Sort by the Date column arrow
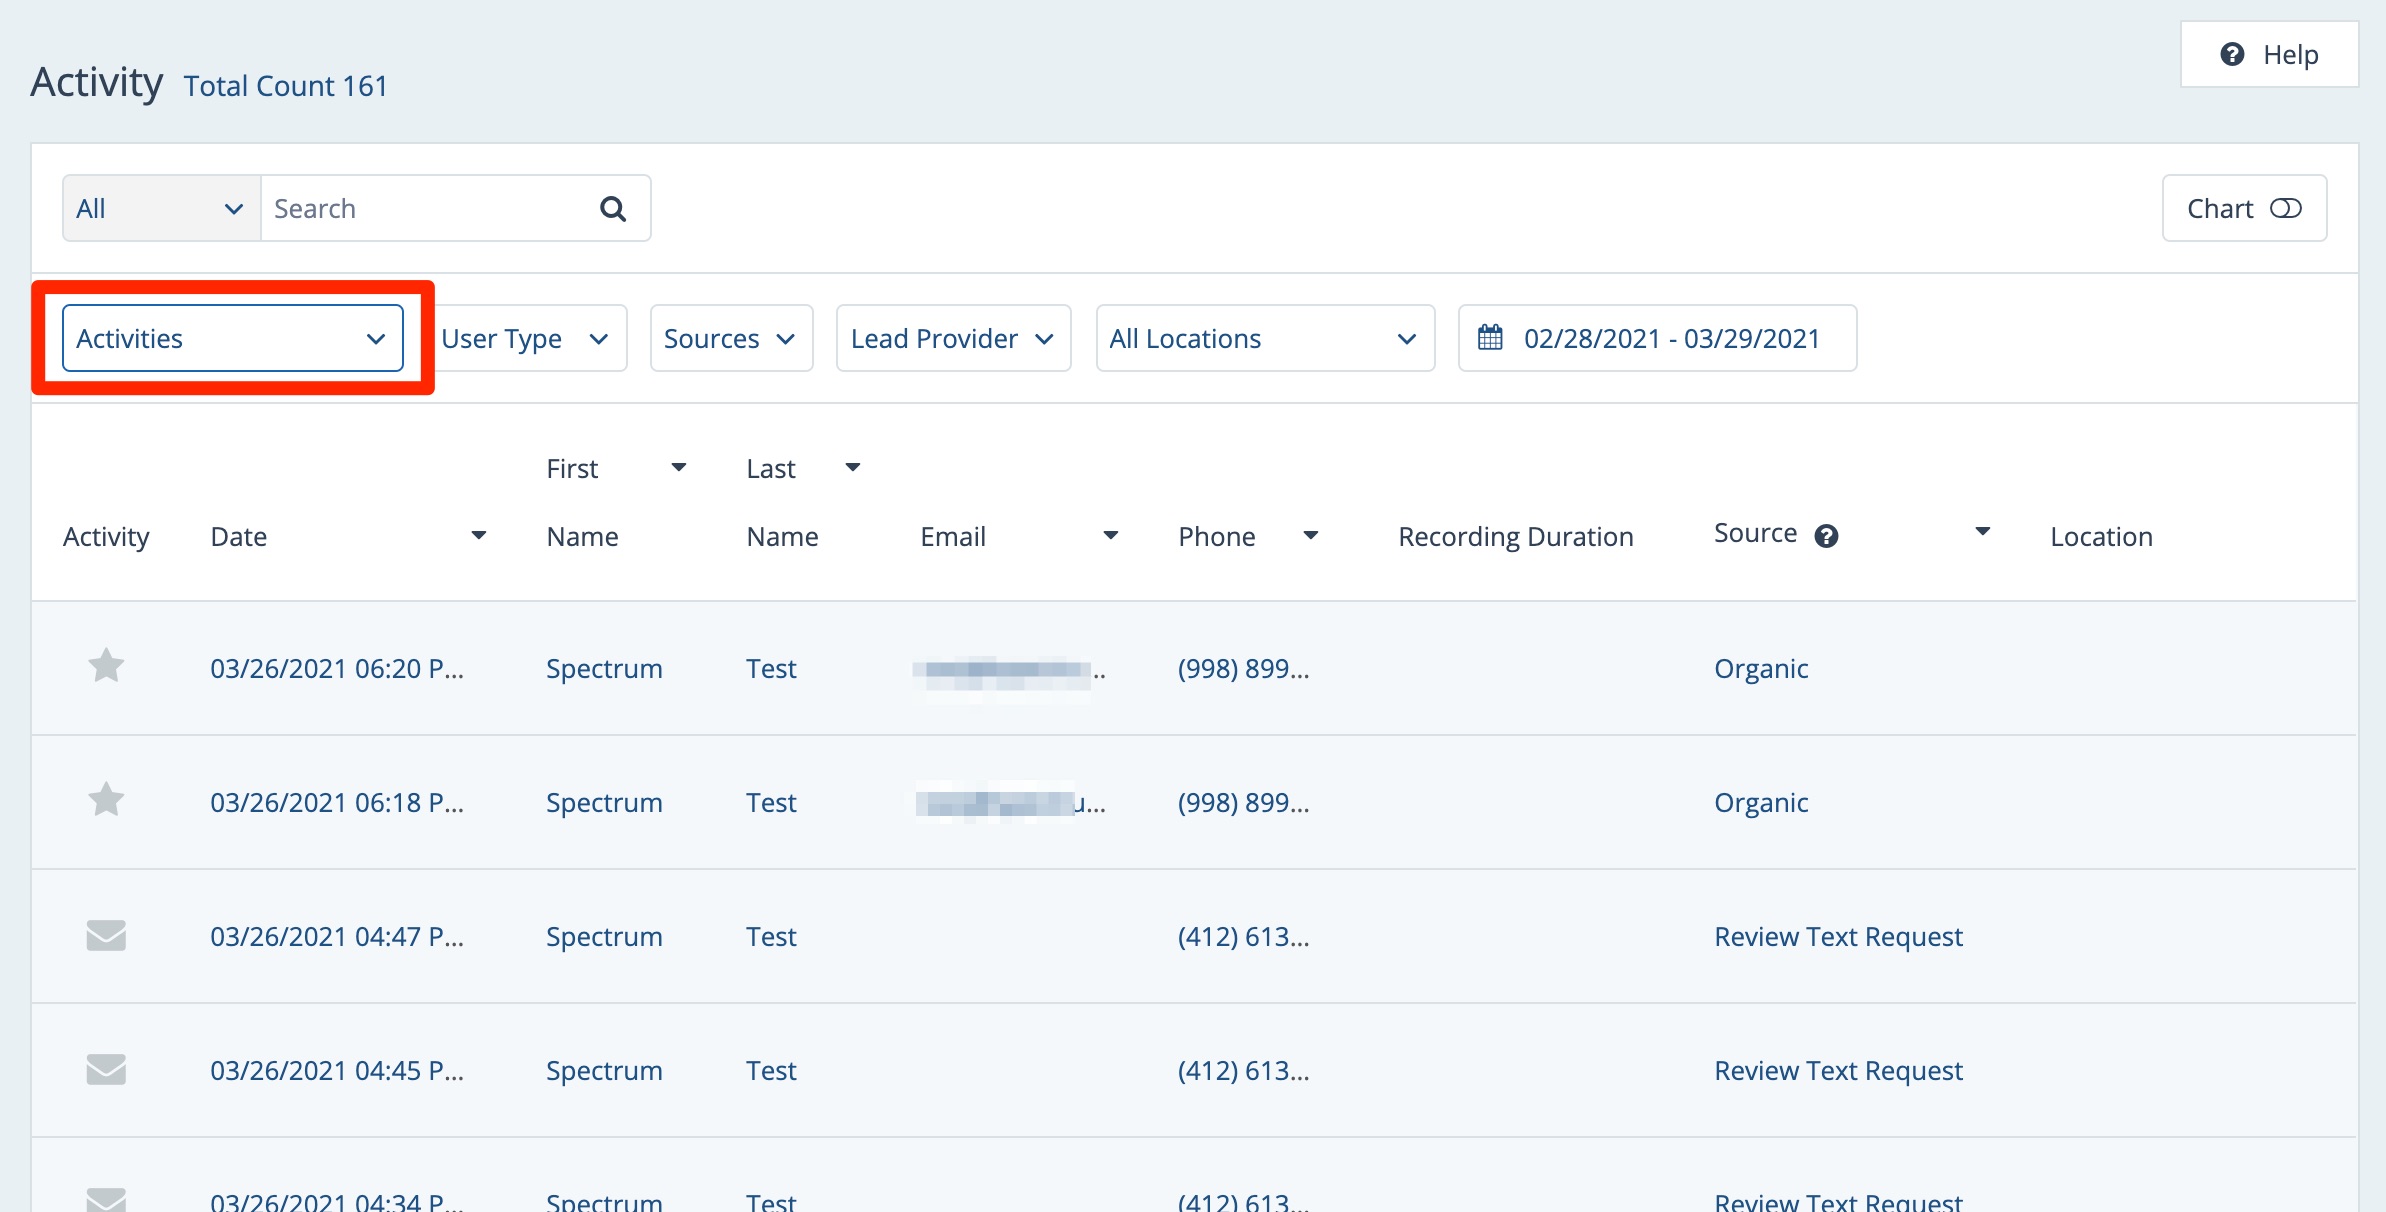2386x1212 pixels. click(479, 536)
